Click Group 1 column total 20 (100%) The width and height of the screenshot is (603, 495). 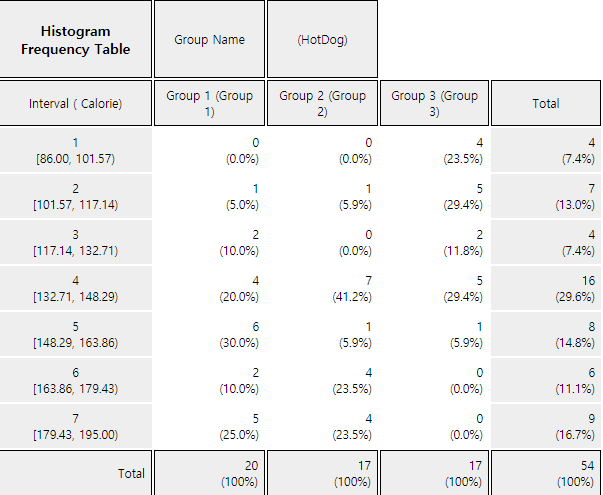click(x=209, y=473)
